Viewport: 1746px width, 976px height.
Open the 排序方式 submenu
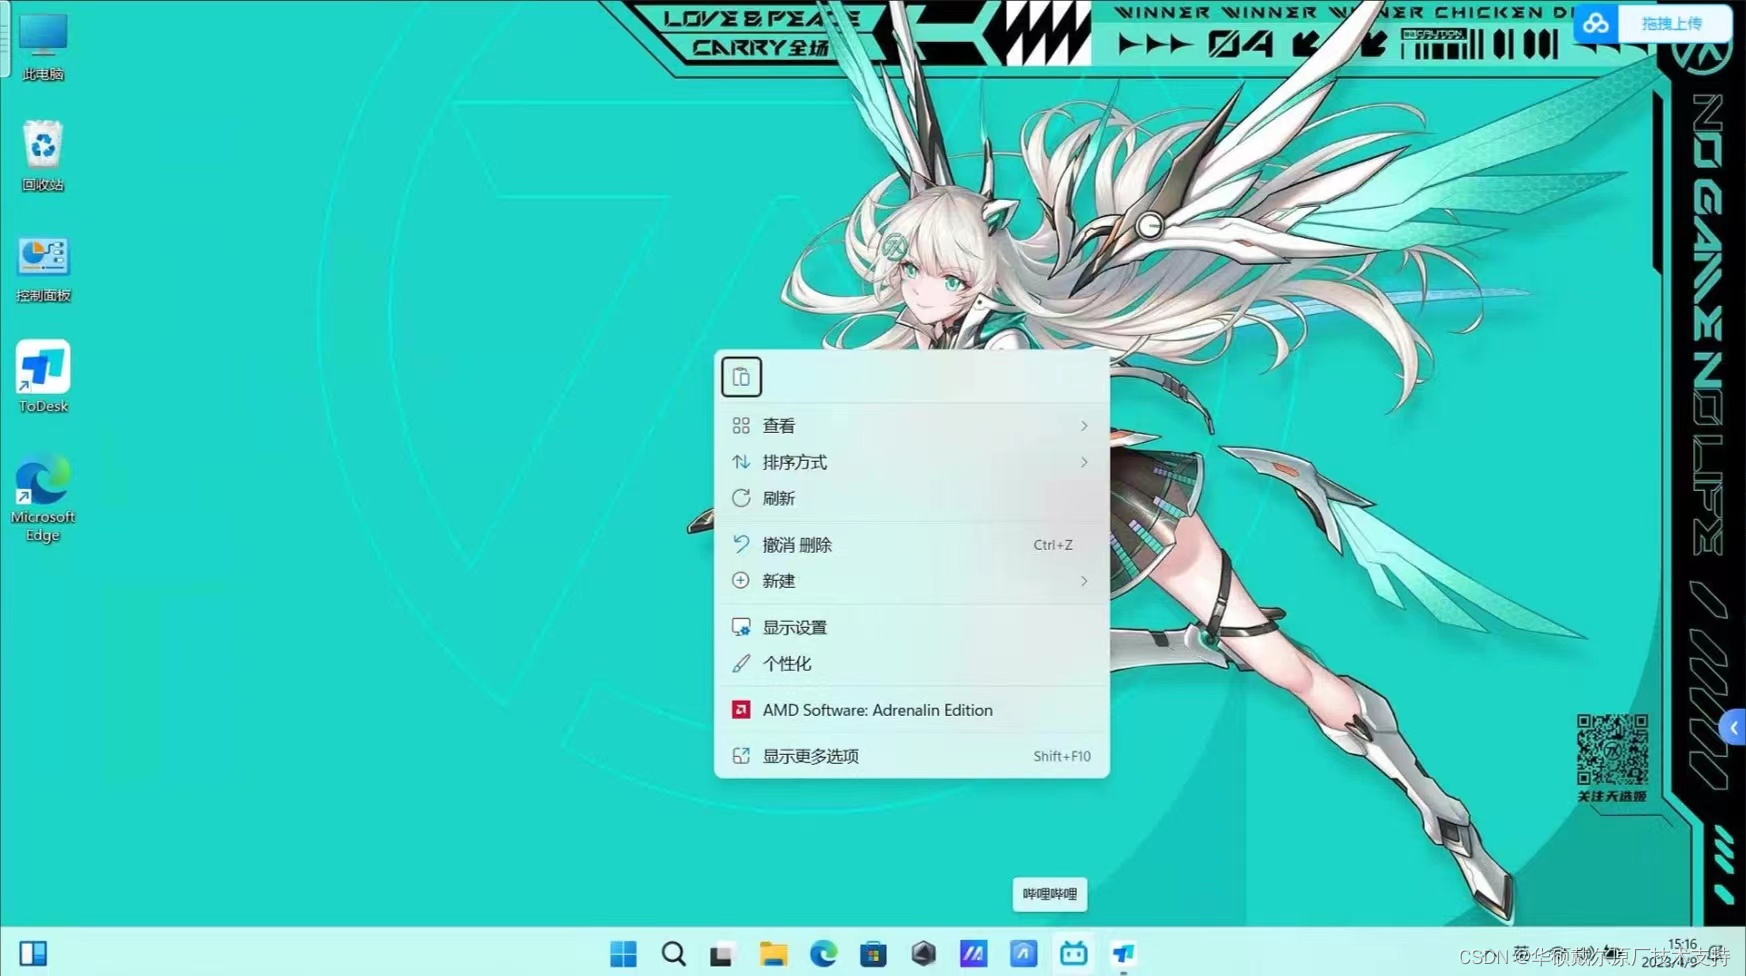click(911, 462)
